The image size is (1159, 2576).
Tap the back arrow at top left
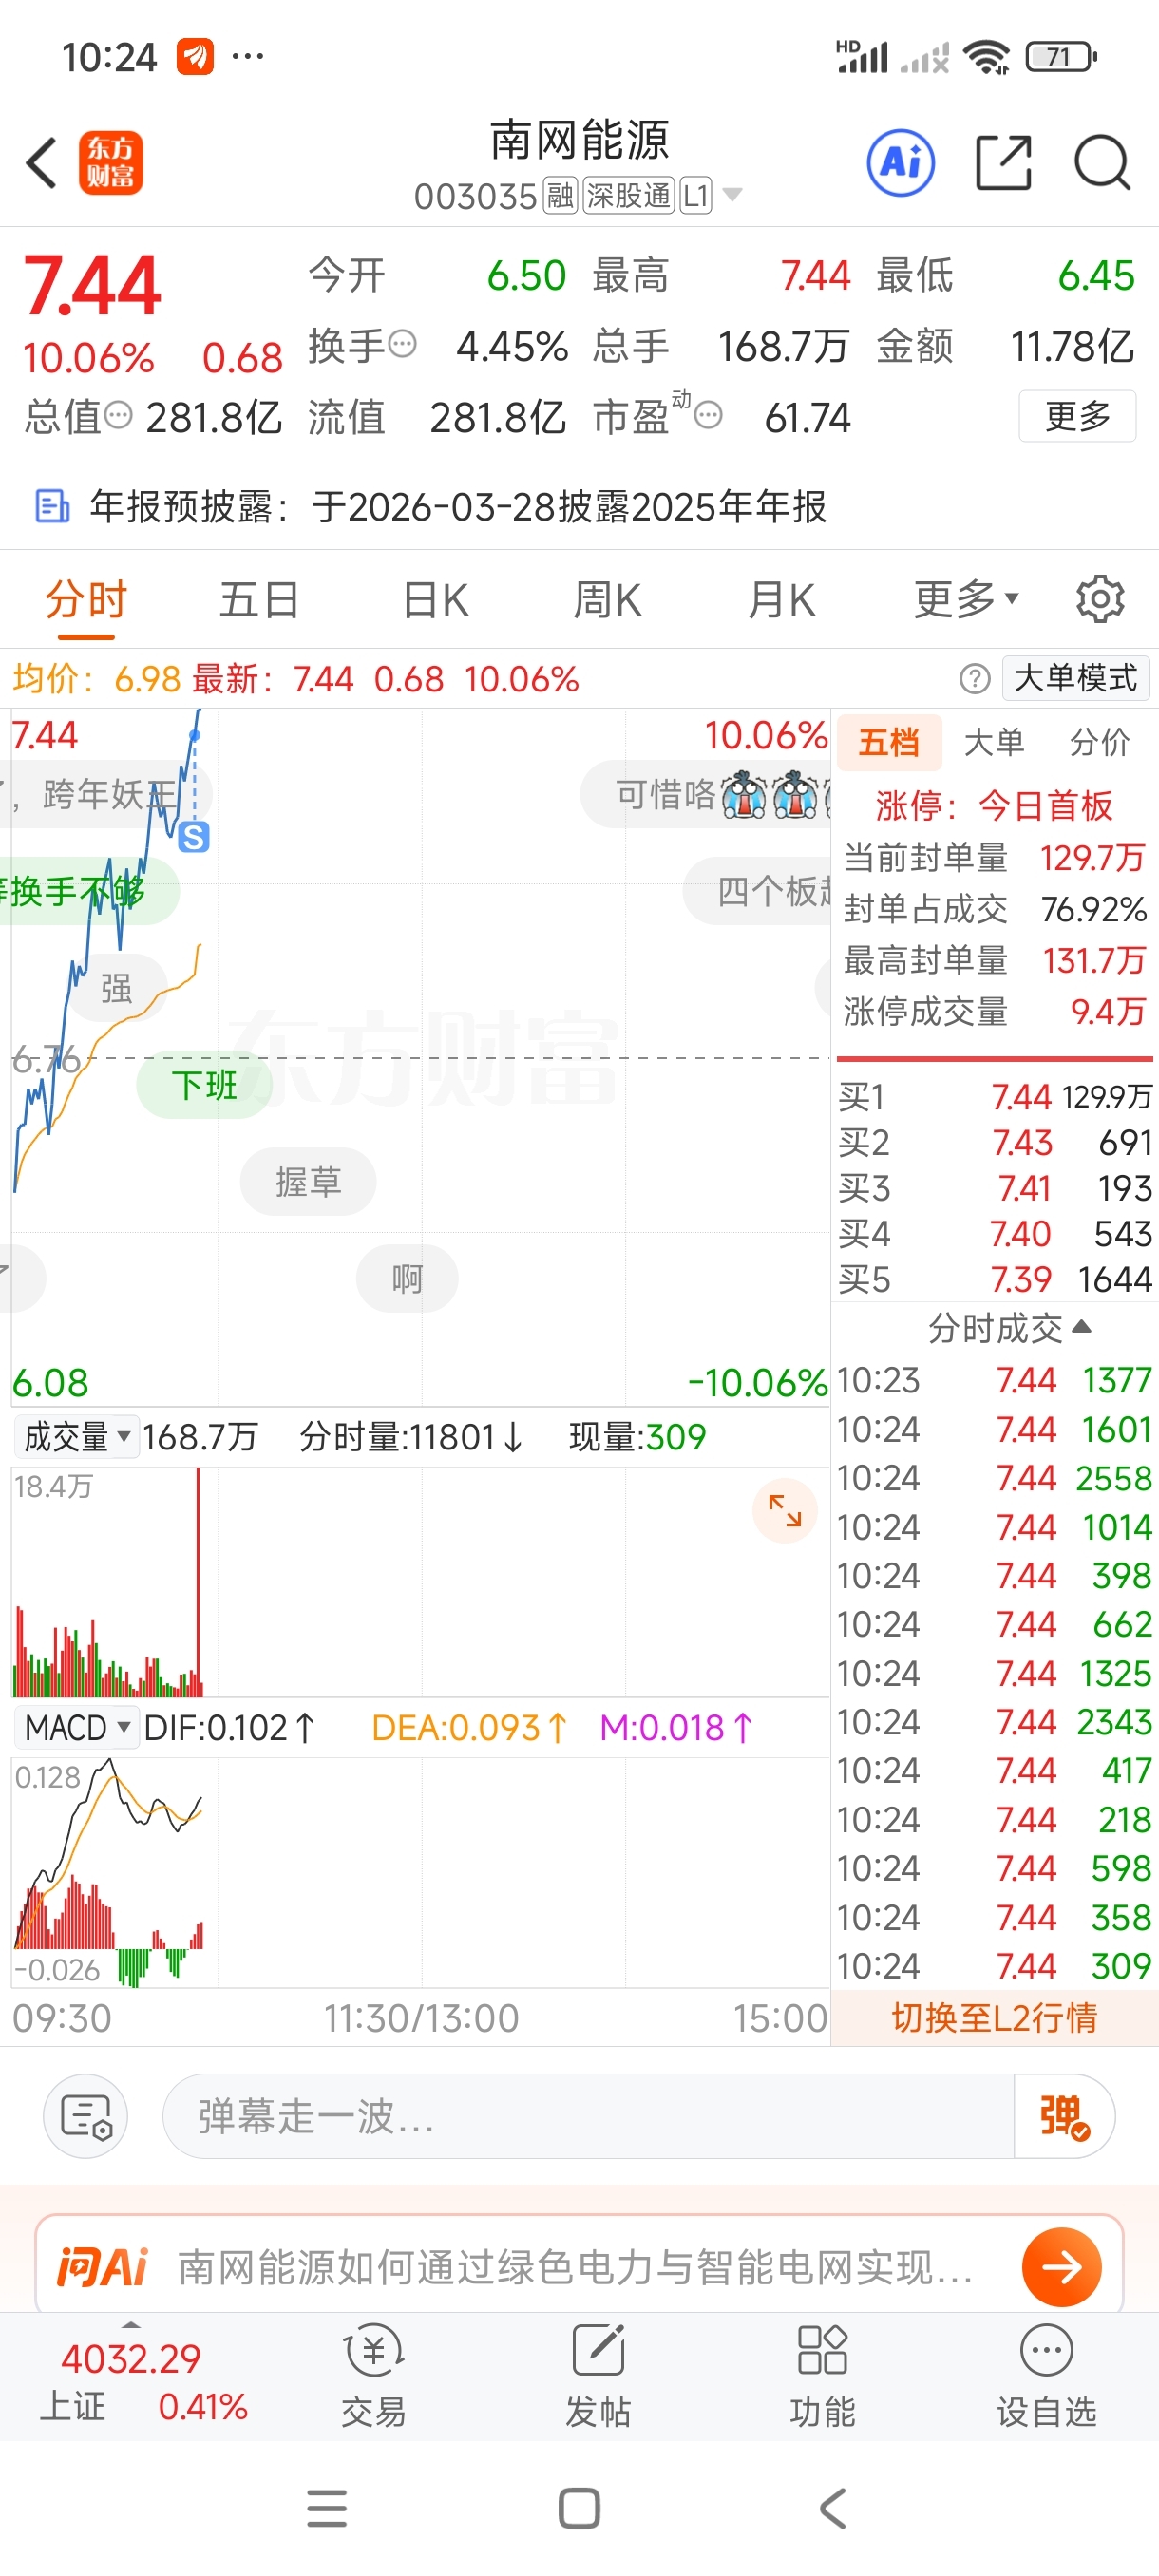pos(41,163)
